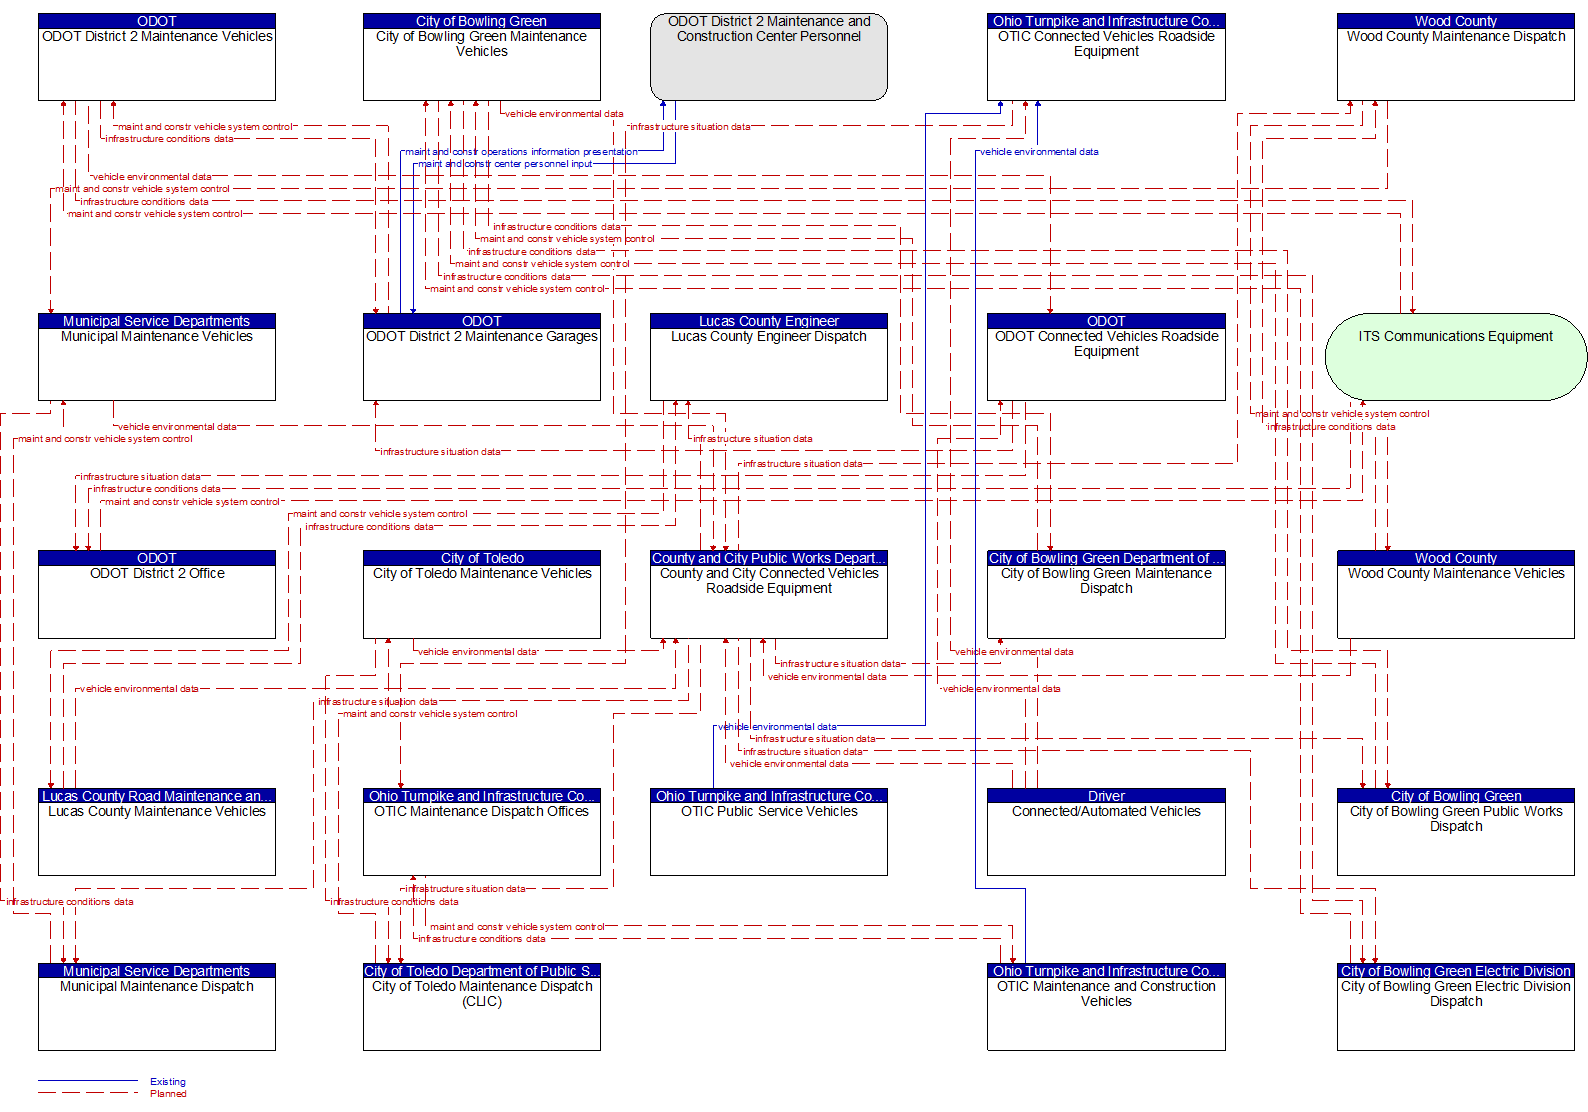
Task: Click 'City of Bowling Green Maintenance Vehicles' label
Action: tap(482, 44)
